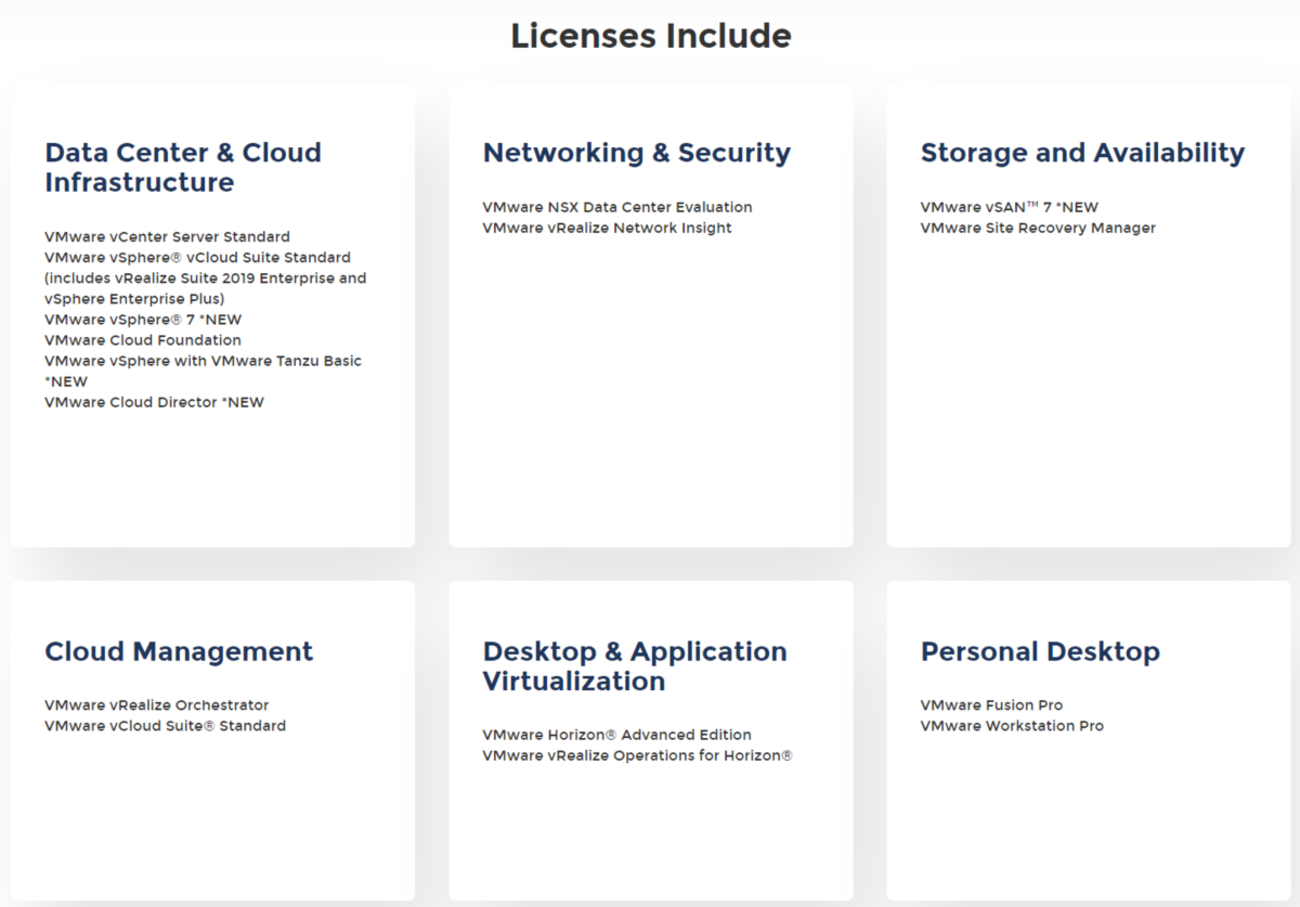Click VMware Cloud Foundation entry
Screen dimensions: 1300x907
pyautogui.click(x=143, y=340)
